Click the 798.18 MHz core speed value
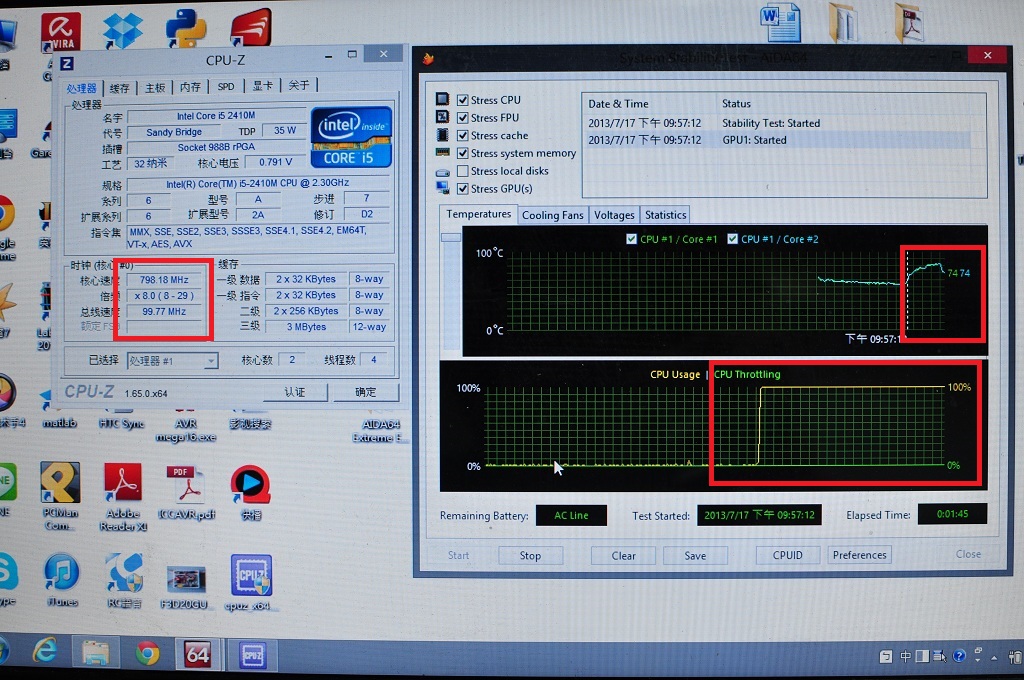 tap(164, 280)
